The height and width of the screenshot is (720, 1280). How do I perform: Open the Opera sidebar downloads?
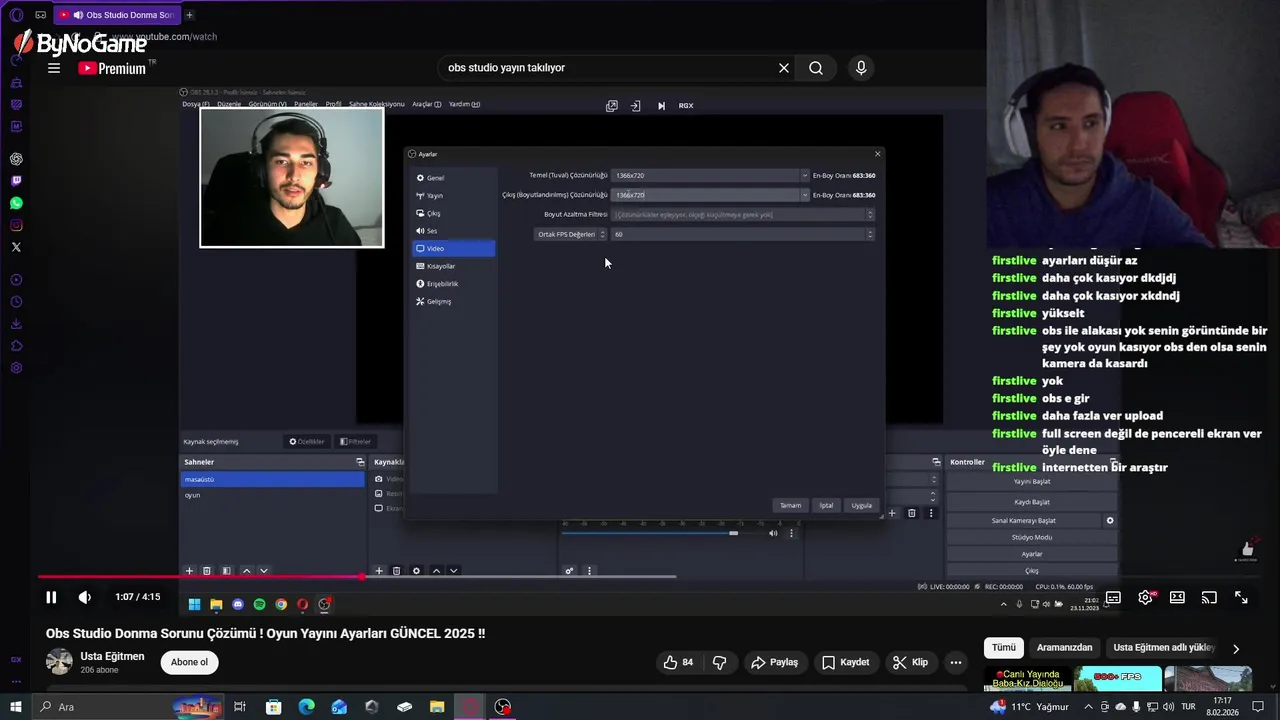point(16,324)
